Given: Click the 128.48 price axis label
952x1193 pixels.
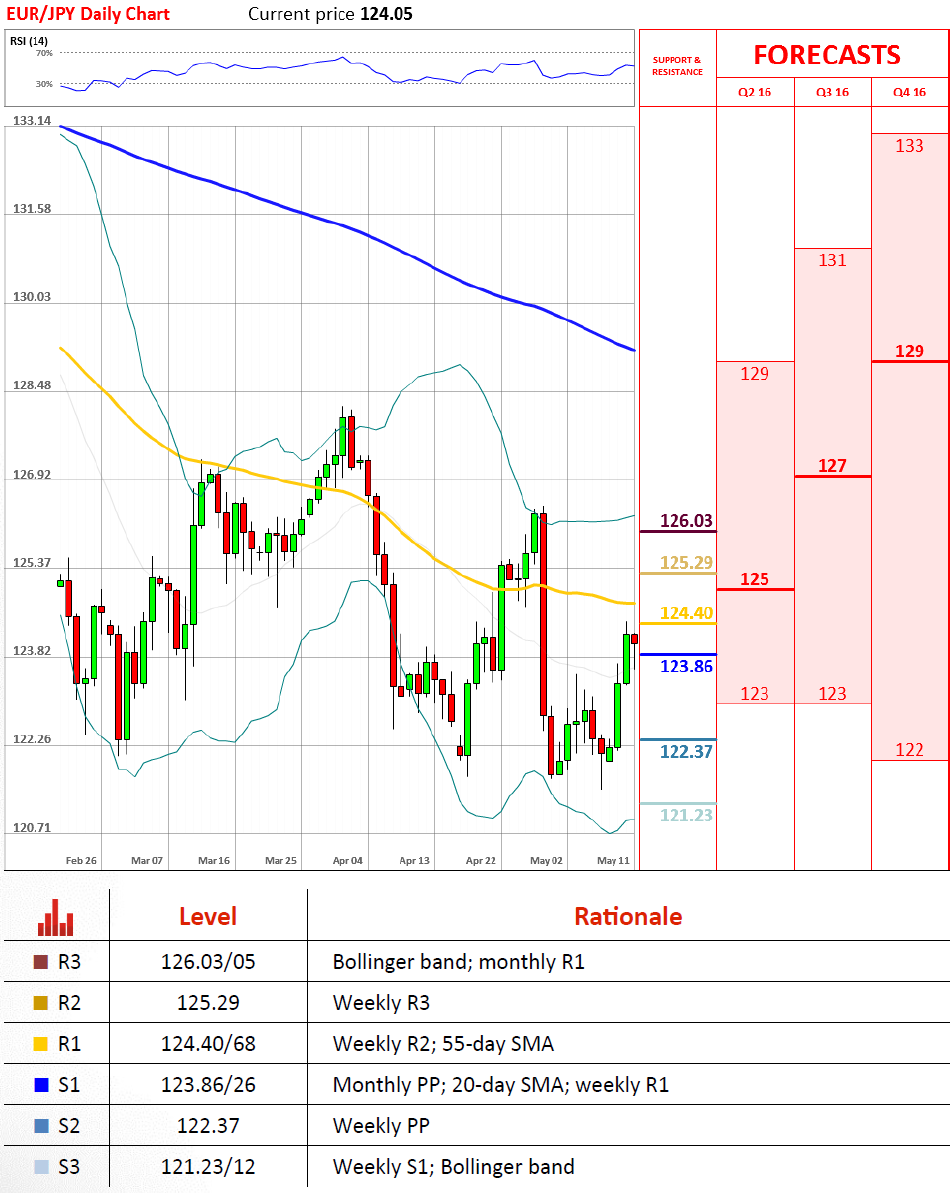Looking at the screenshot, I should pyautogui.click(x=32, y=385).
